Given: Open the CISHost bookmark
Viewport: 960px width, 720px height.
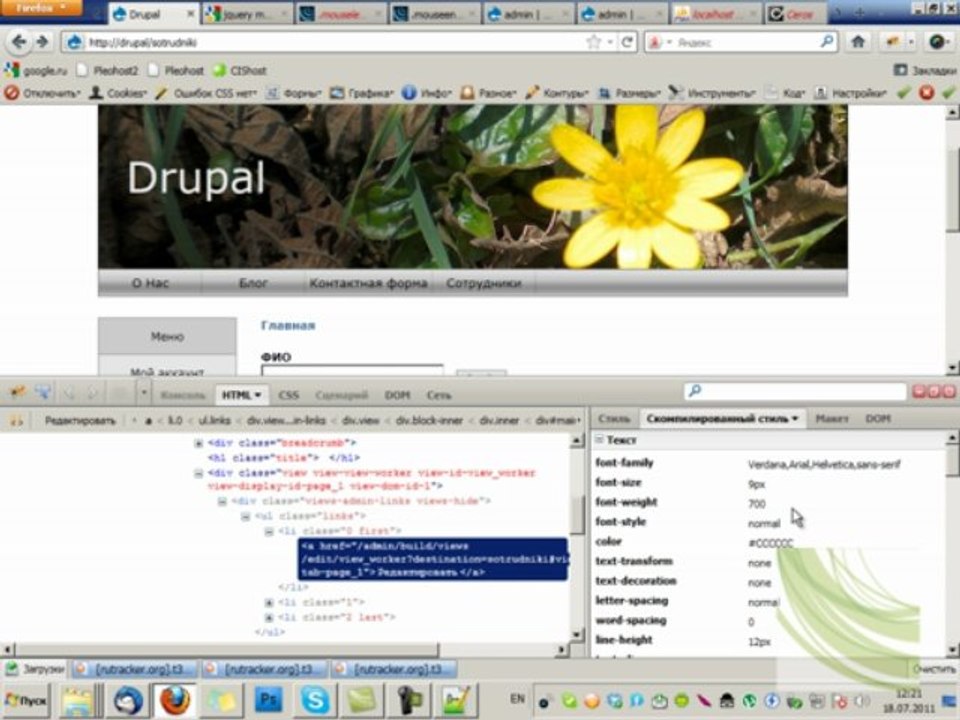Looking at the screenshot, I should pos(239,70).
